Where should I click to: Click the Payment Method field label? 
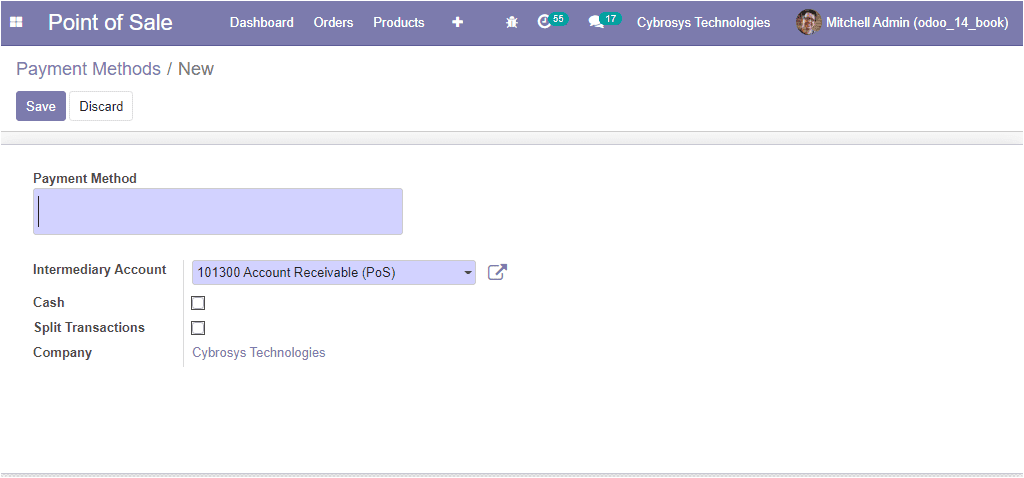(85, 178)
